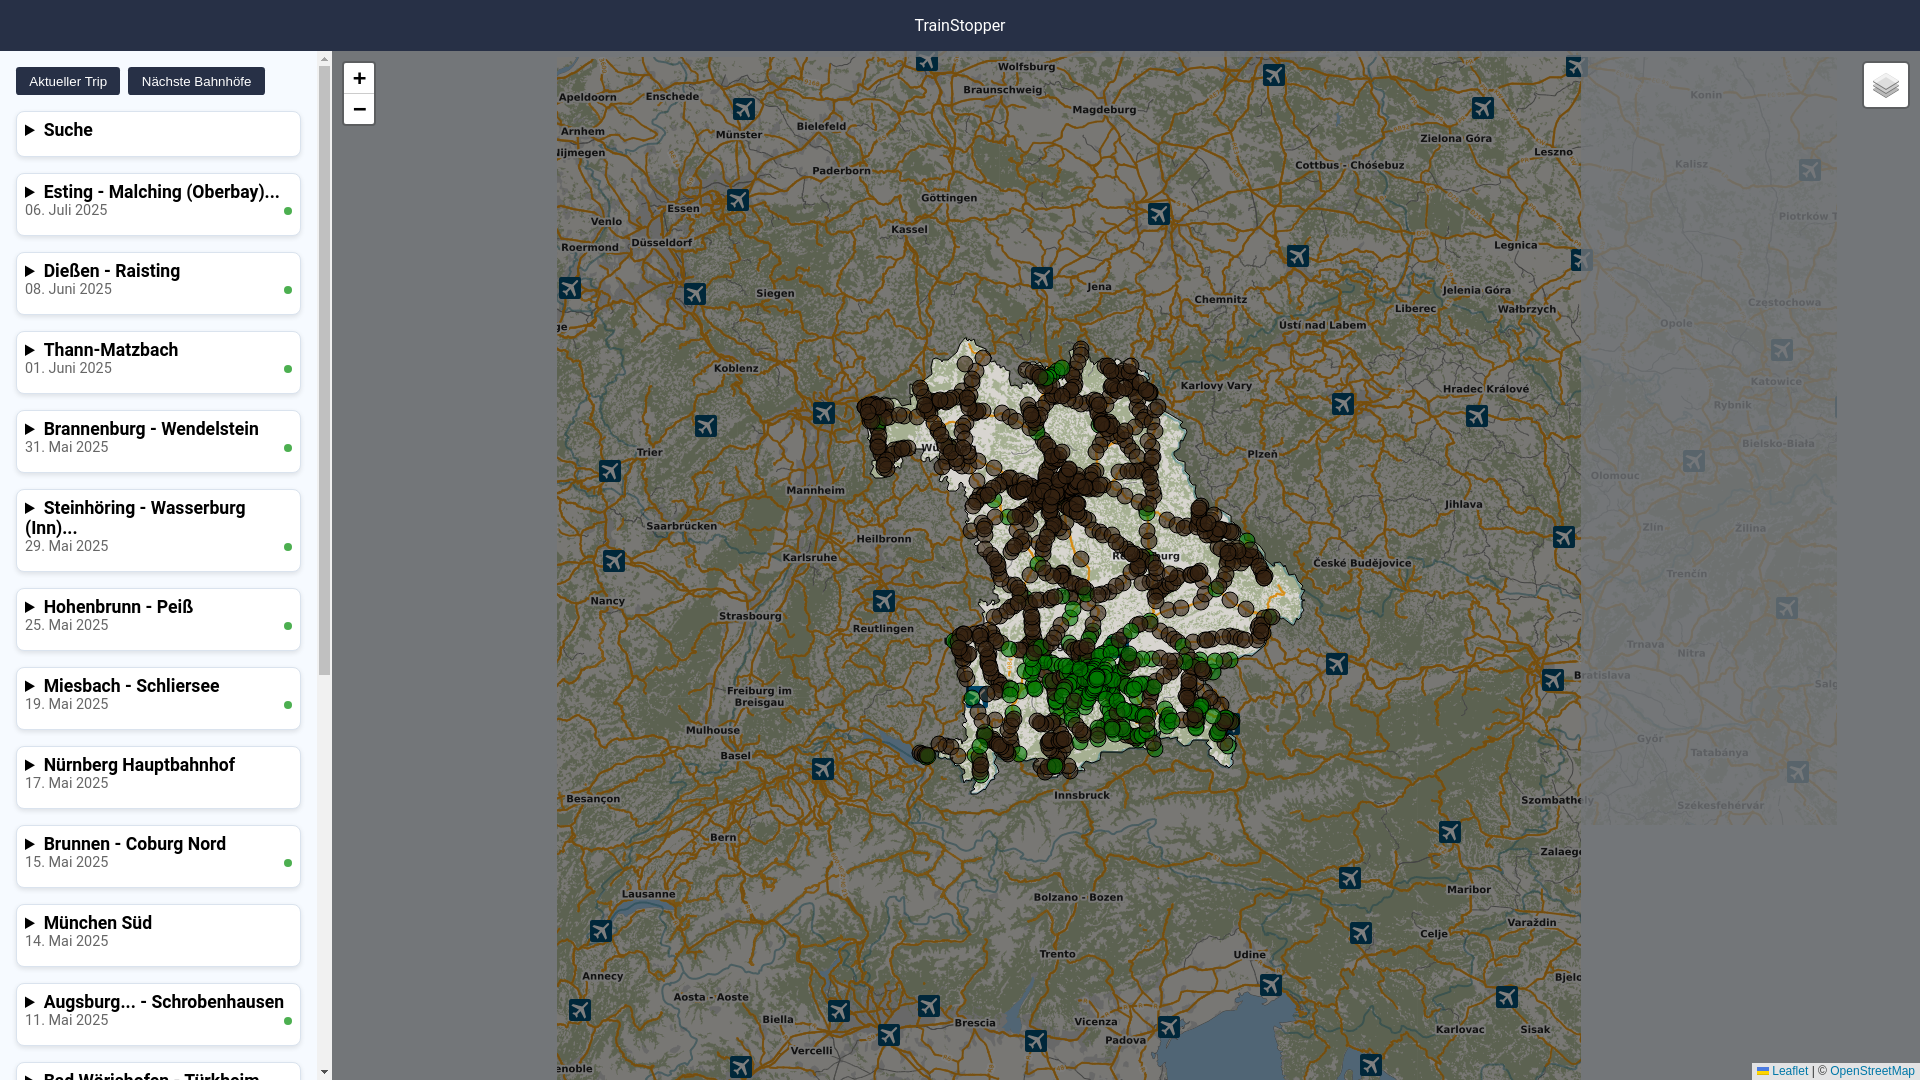1920x1080 pixels.
Task: Click the date 17. Mai 2025
Action: click(66, 783)
